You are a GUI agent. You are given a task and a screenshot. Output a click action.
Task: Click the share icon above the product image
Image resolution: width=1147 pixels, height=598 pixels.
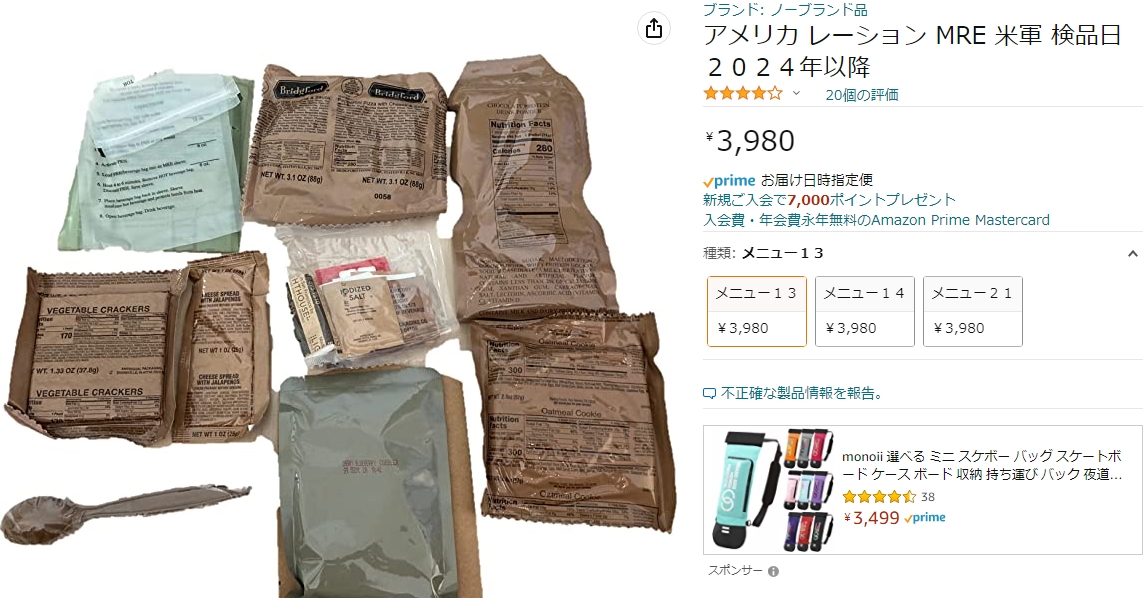point(654,29)
